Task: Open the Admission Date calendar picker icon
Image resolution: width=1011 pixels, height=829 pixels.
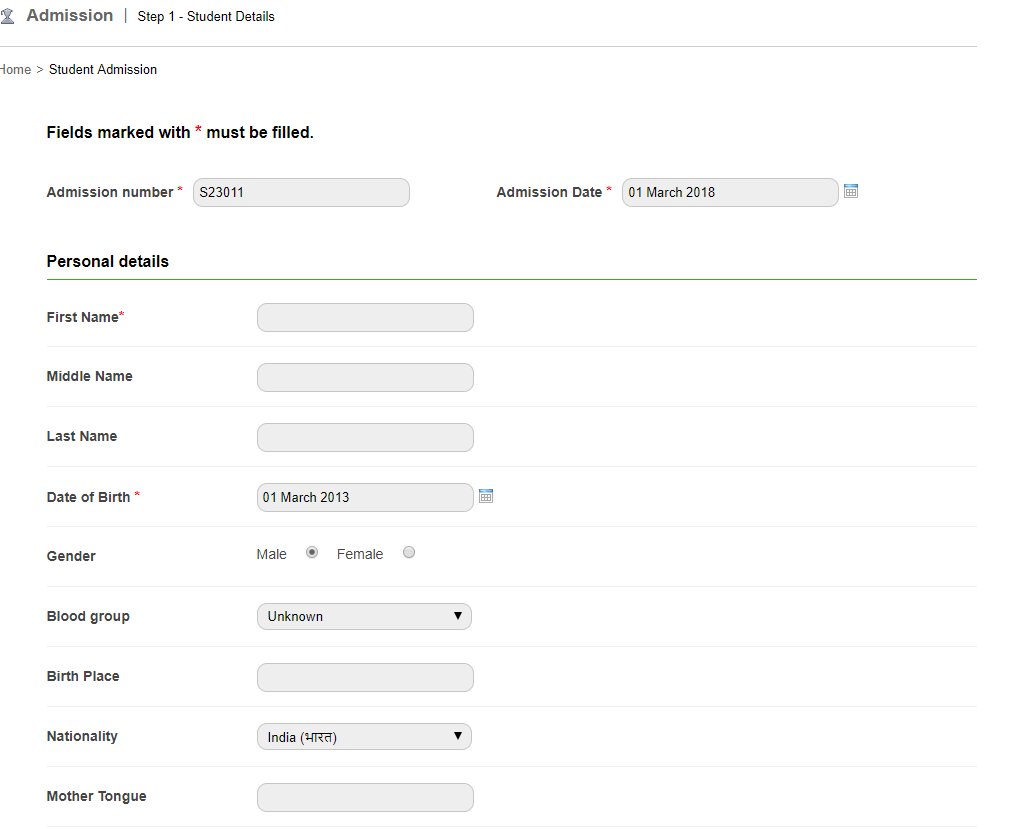Action: click(851, 191)
